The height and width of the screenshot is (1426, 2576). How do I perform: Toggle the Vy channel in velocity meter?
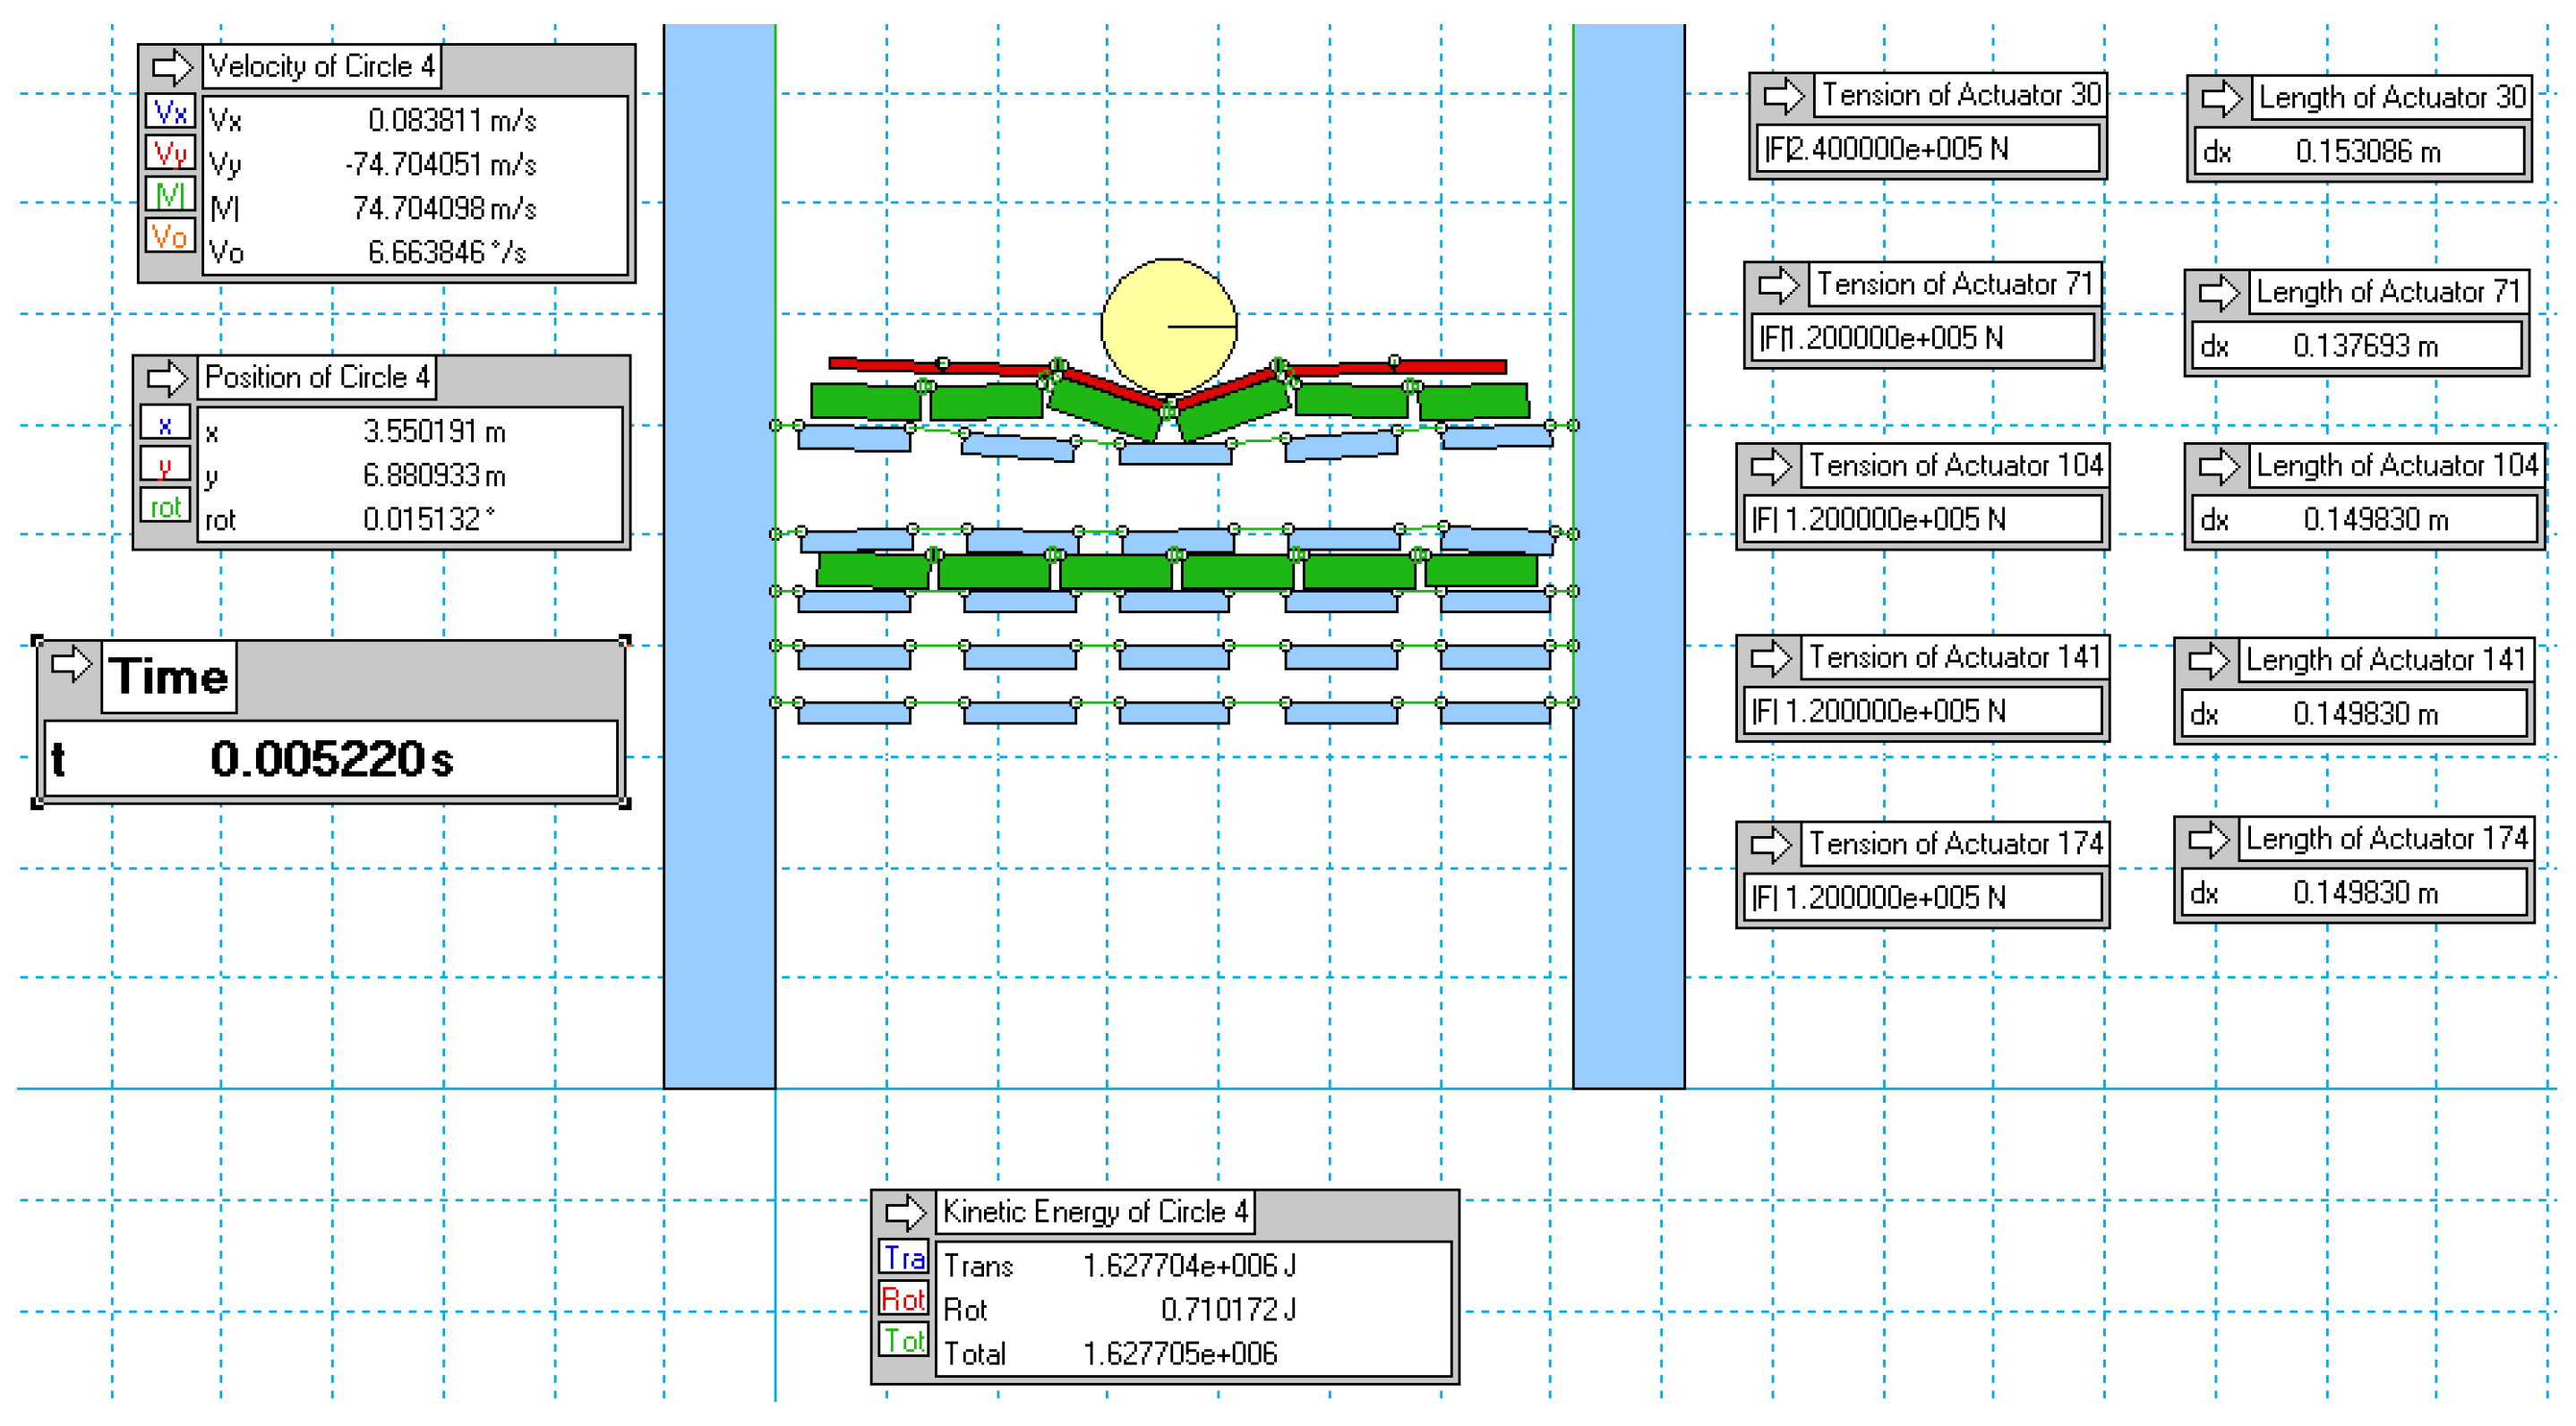170,154
